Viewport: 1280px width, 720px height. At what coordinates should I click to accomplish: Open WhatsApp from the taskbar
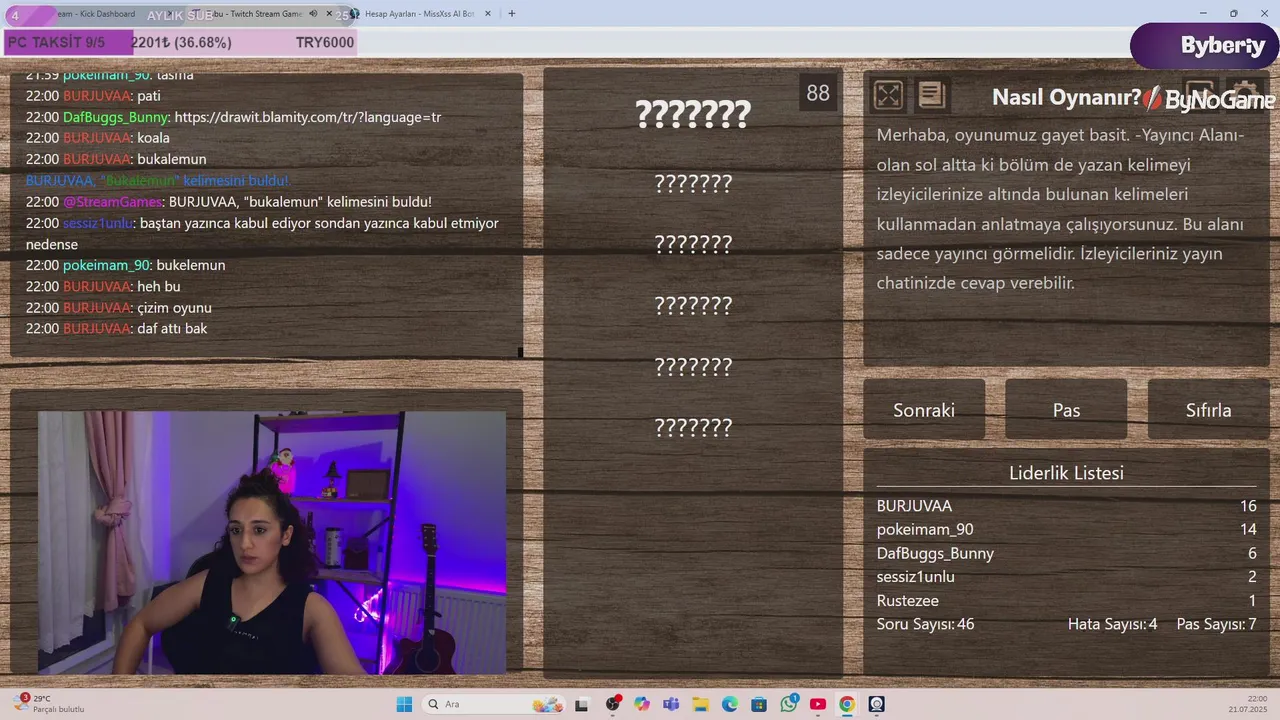pos(789,704)
